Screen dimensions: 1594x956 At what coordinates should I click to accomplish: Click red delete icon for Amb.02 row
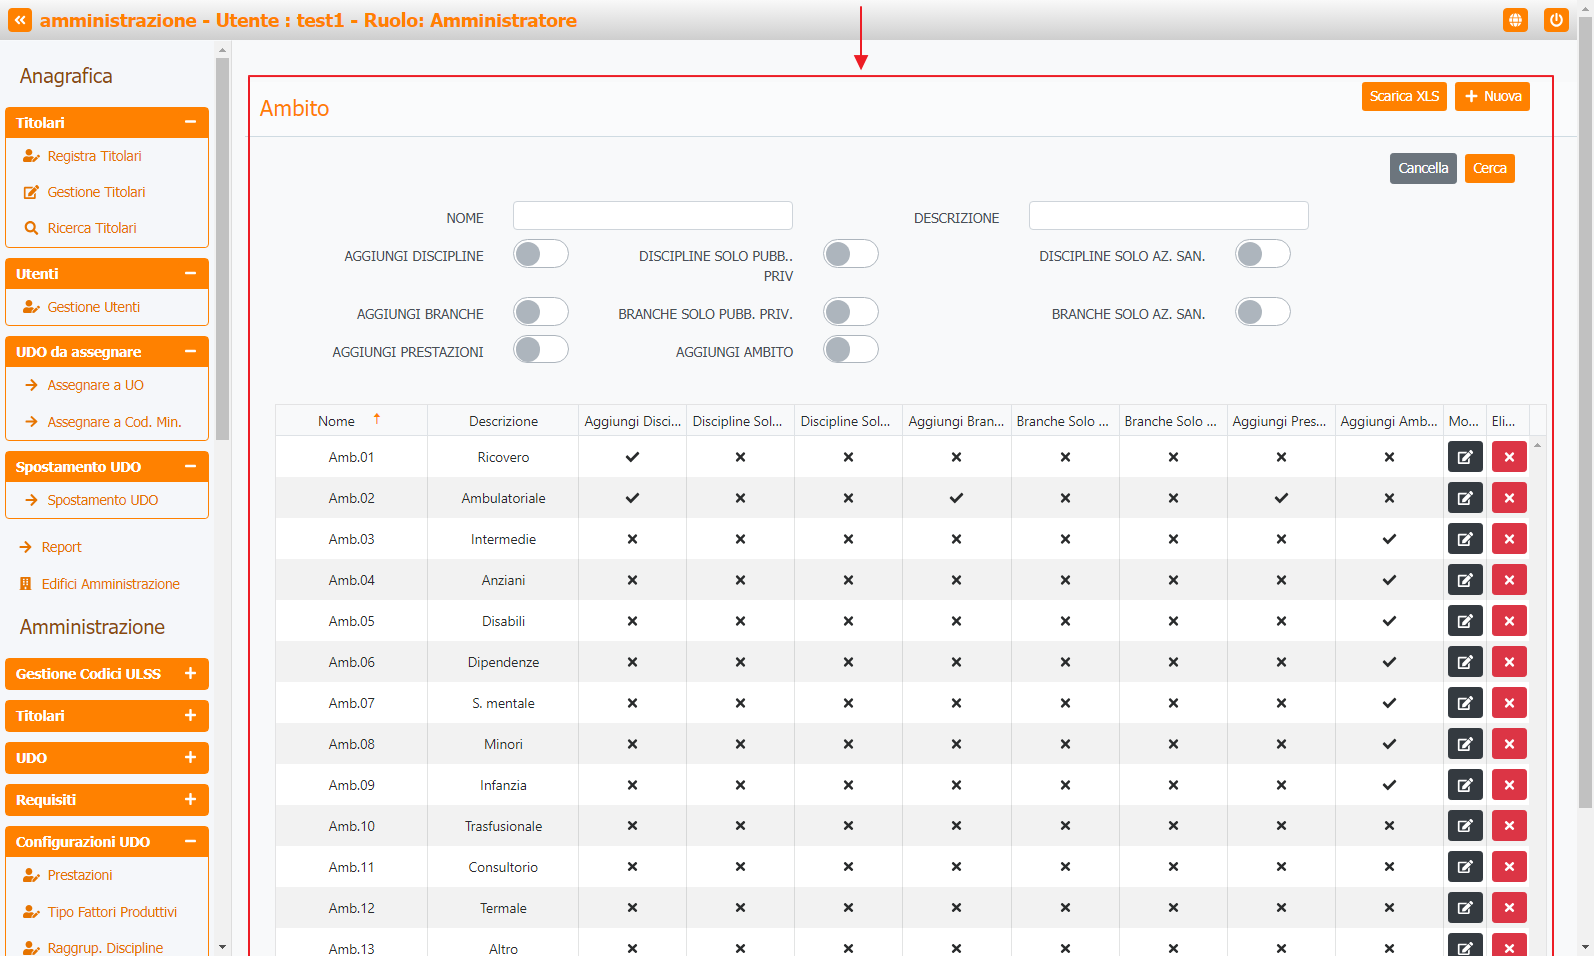coord(1509,498)
